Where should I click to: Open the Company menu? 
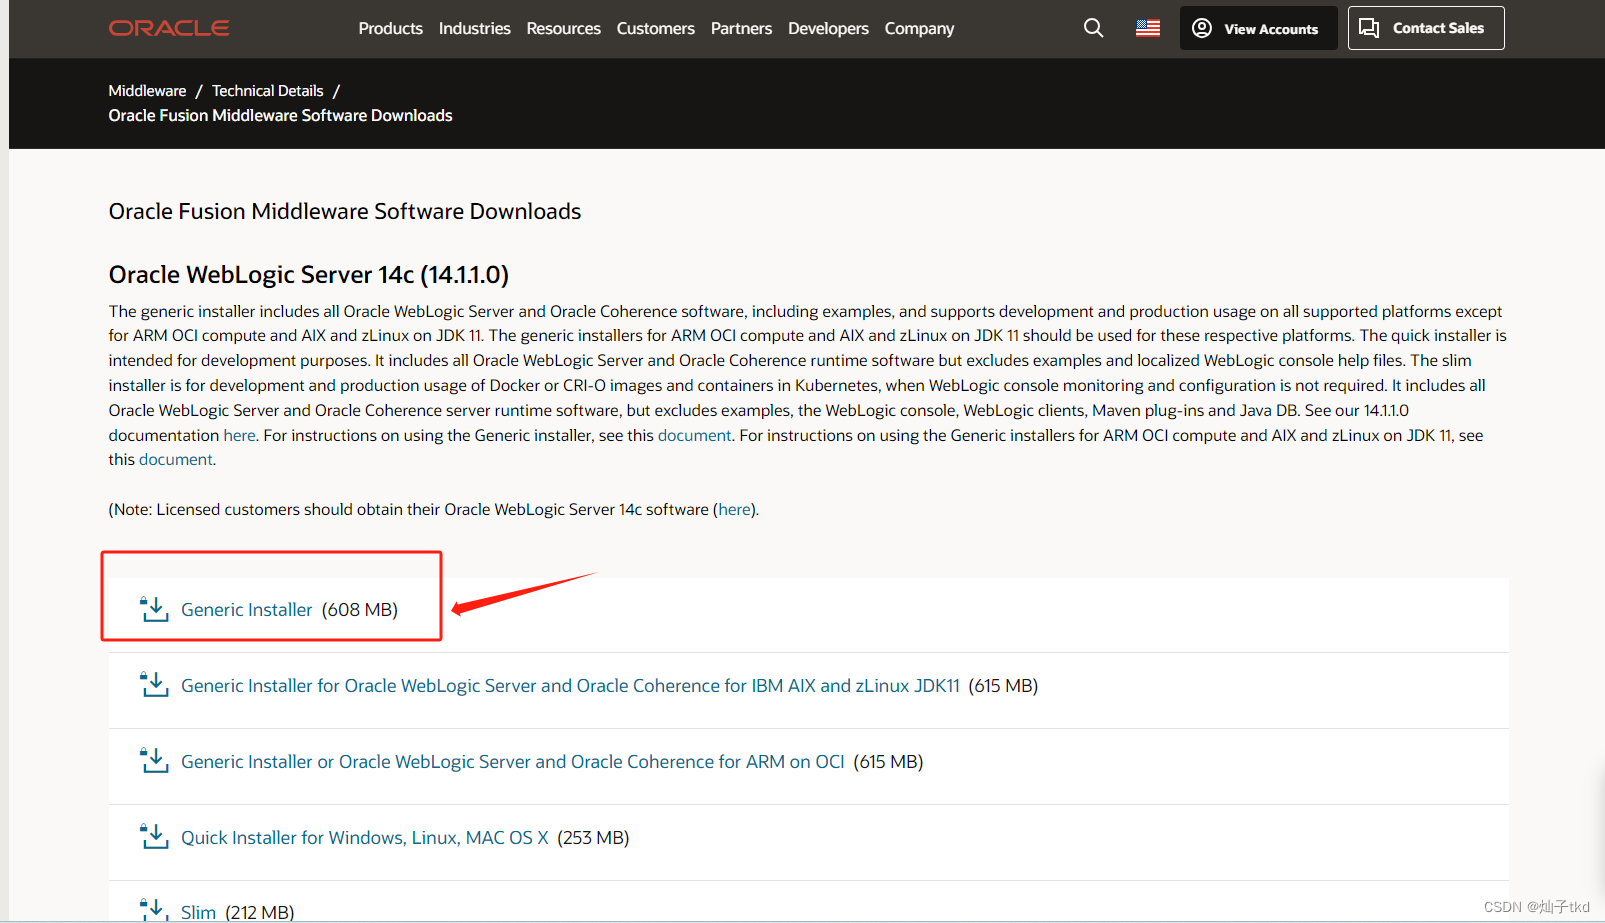[x=919, y=28]
